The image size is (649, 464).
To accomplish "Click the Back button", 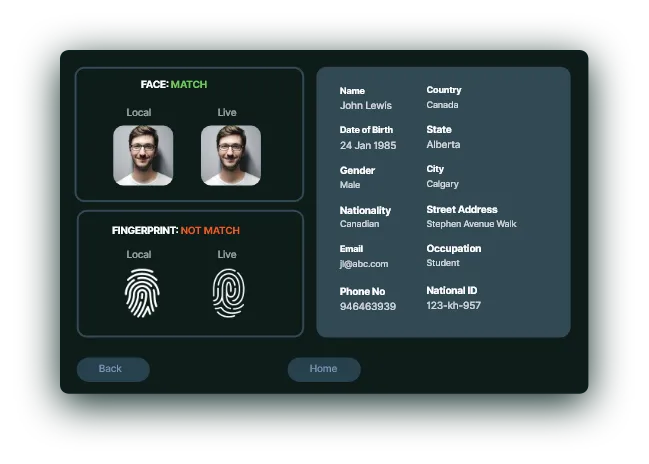I will coord(113,369).
